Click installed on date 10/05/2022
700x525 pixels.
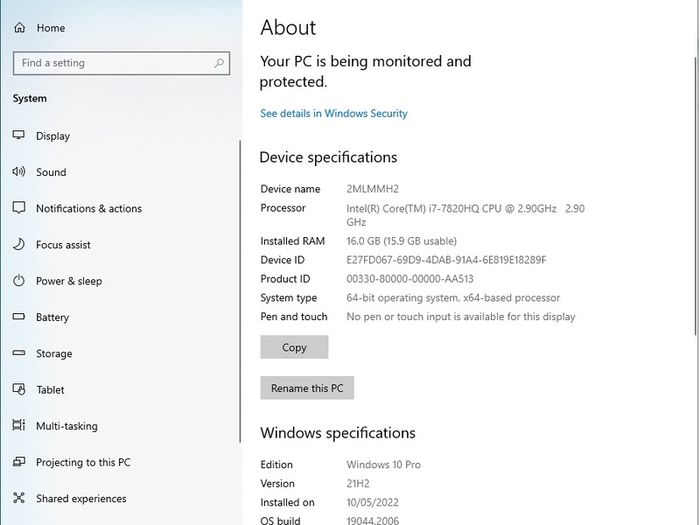(372, 502)
